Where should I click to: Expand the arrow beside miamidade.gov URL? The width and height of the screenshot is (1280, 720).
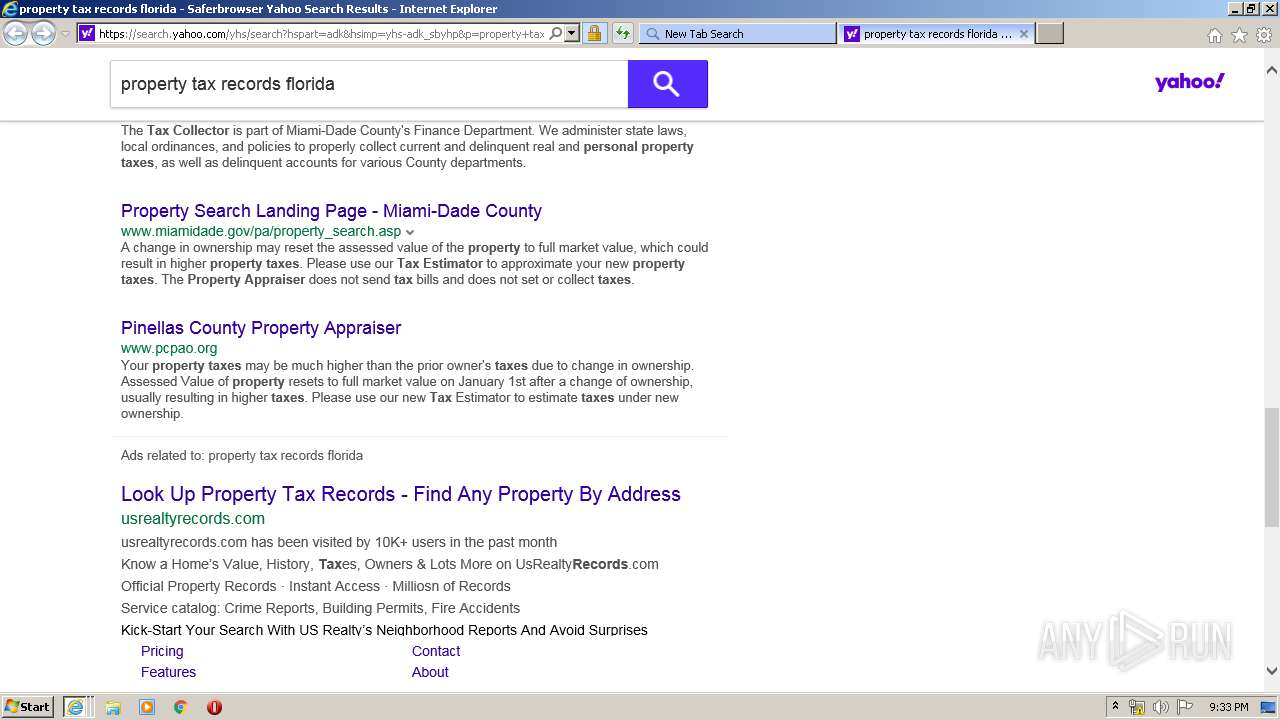pyautogui.click(x=410, y=232)
